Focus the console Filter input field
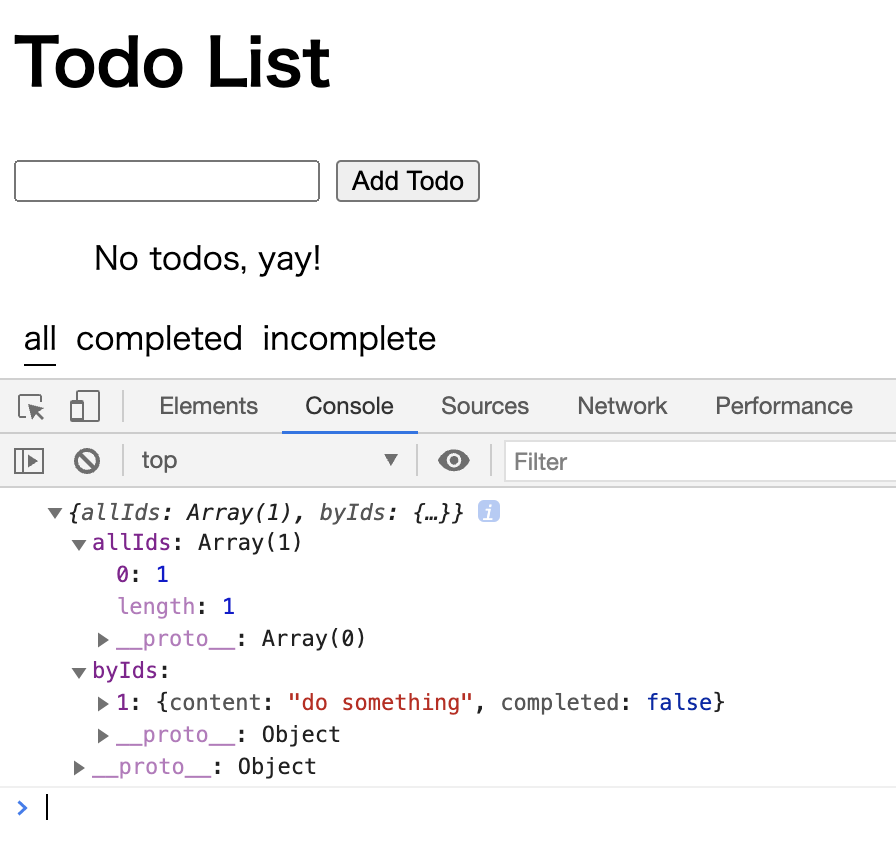Image resolution: width=896 pixels, height=856 pixels. 700,462
